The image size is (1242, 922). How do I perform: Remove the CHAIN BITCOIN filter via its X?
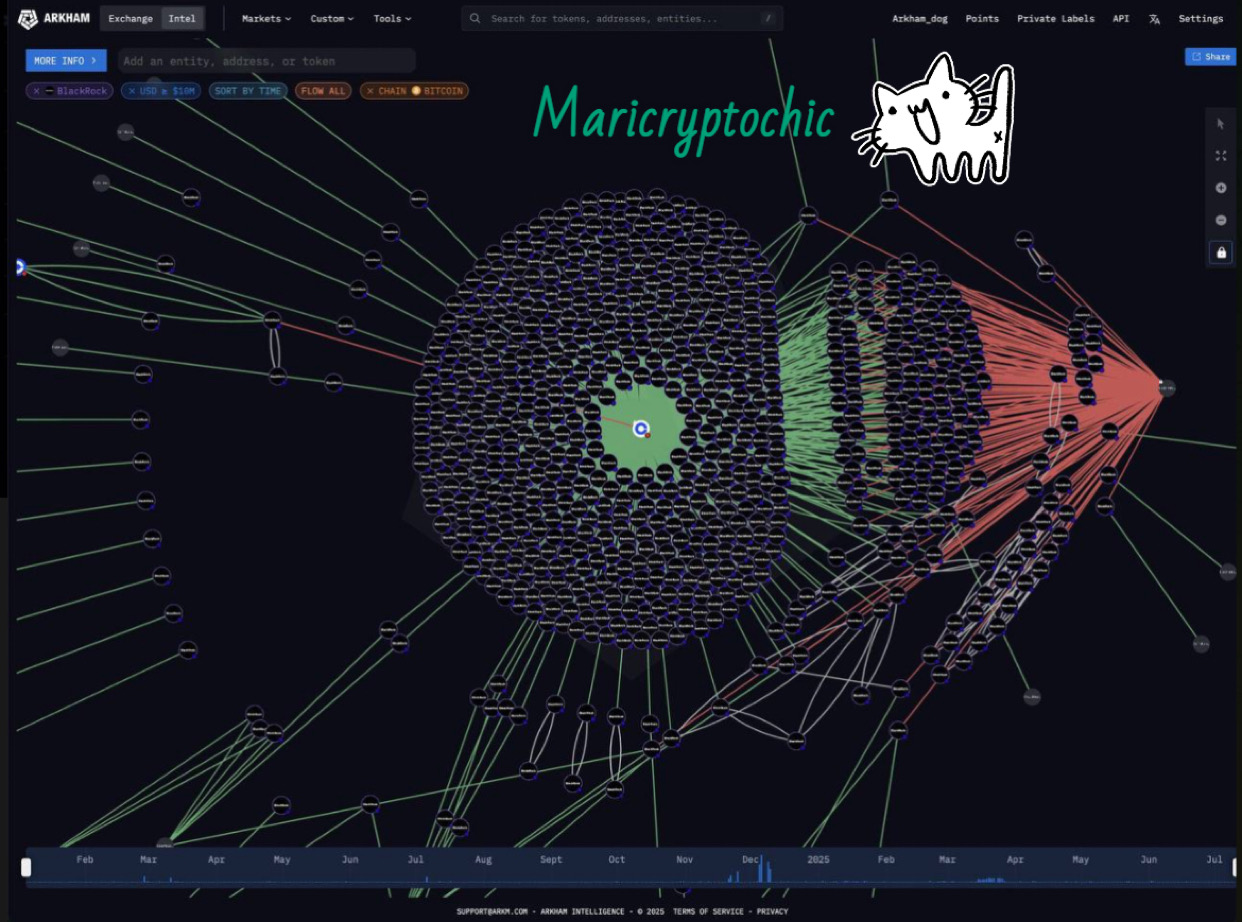pyautogui.click(x=370, y=91)
